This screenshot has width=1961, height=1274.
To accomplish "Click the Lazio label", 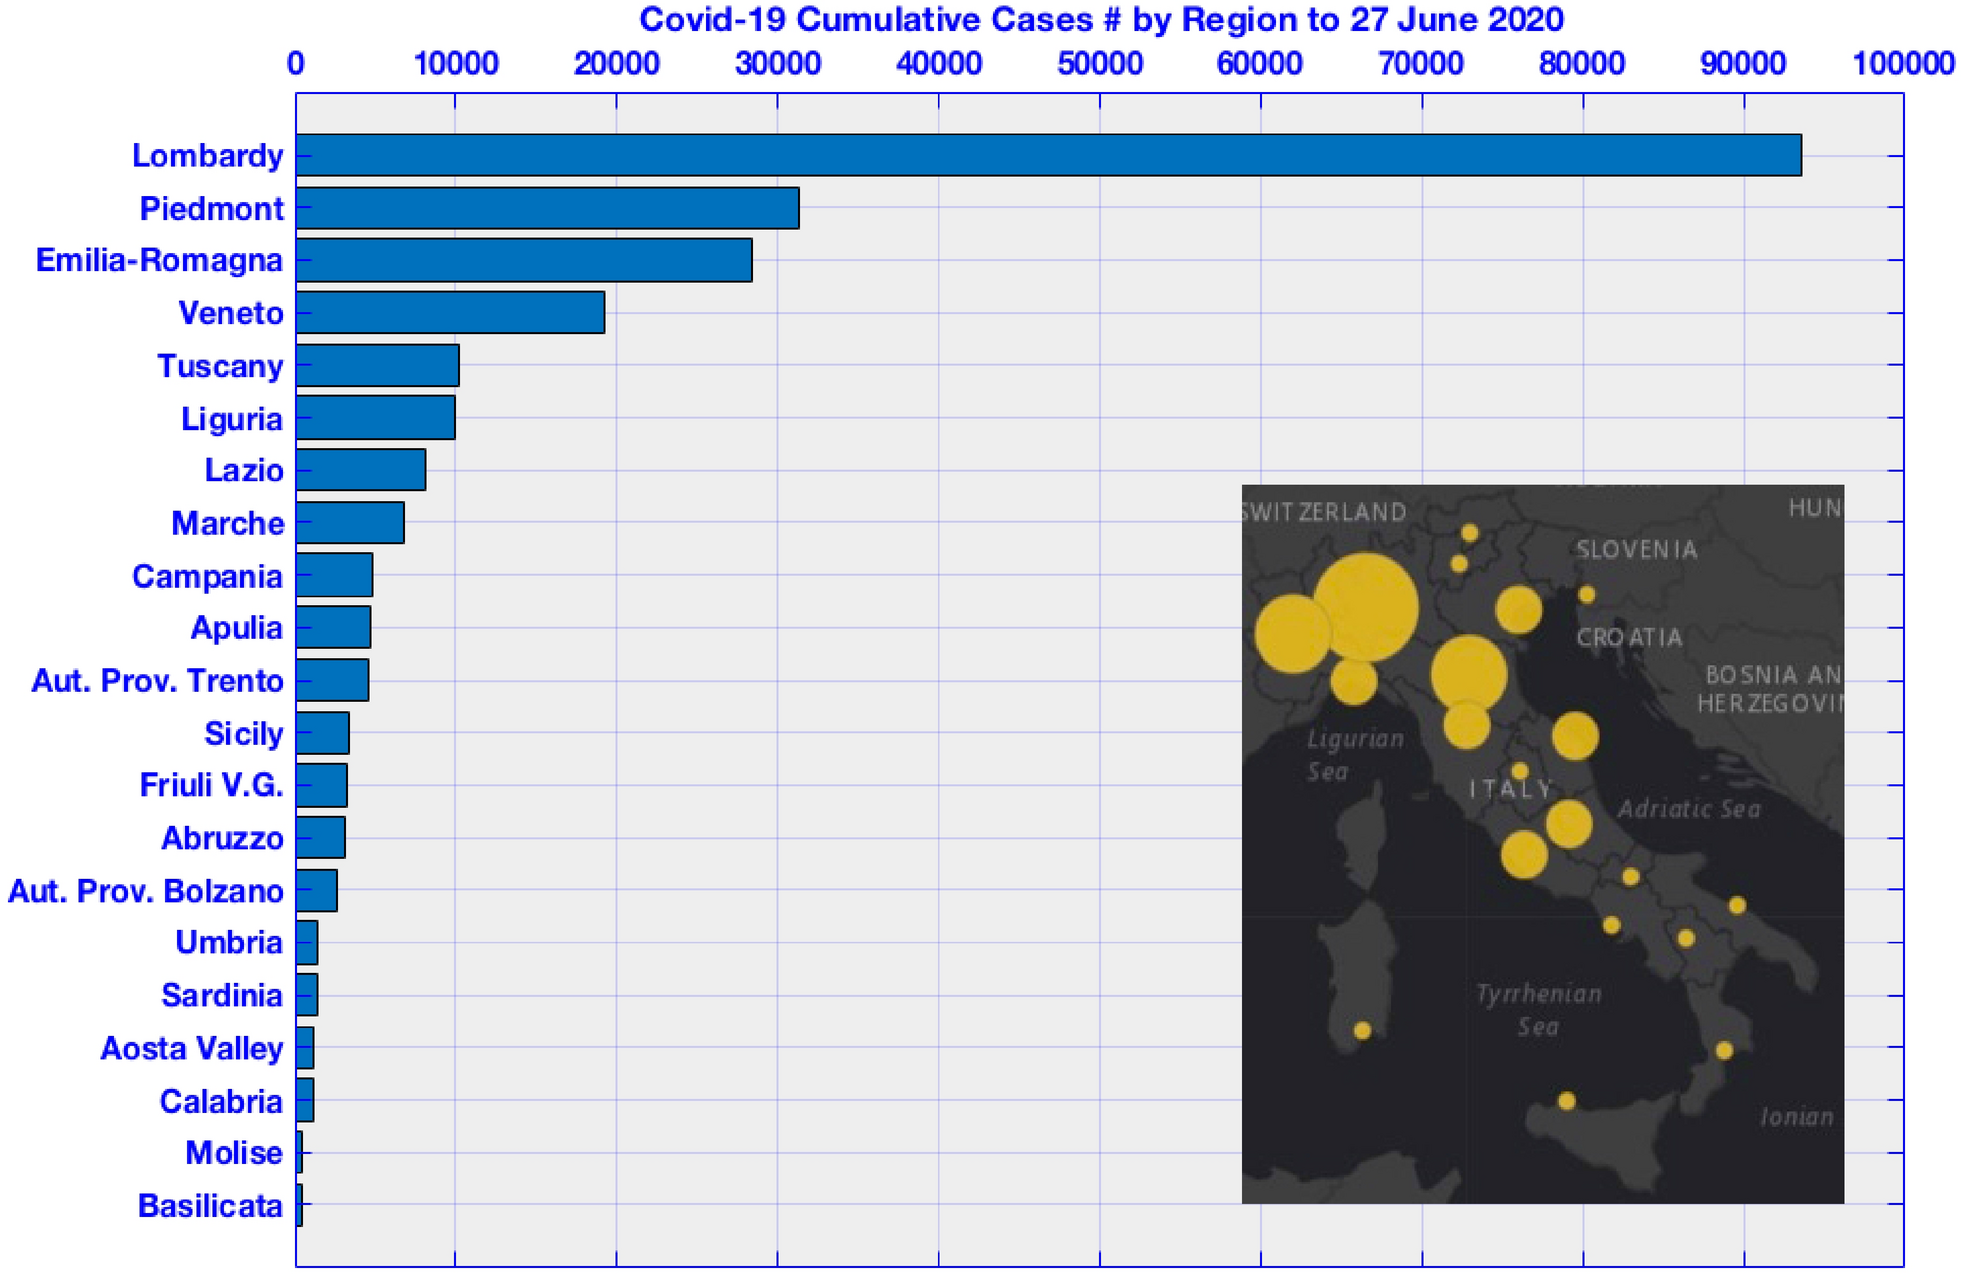I will [244, 470].
